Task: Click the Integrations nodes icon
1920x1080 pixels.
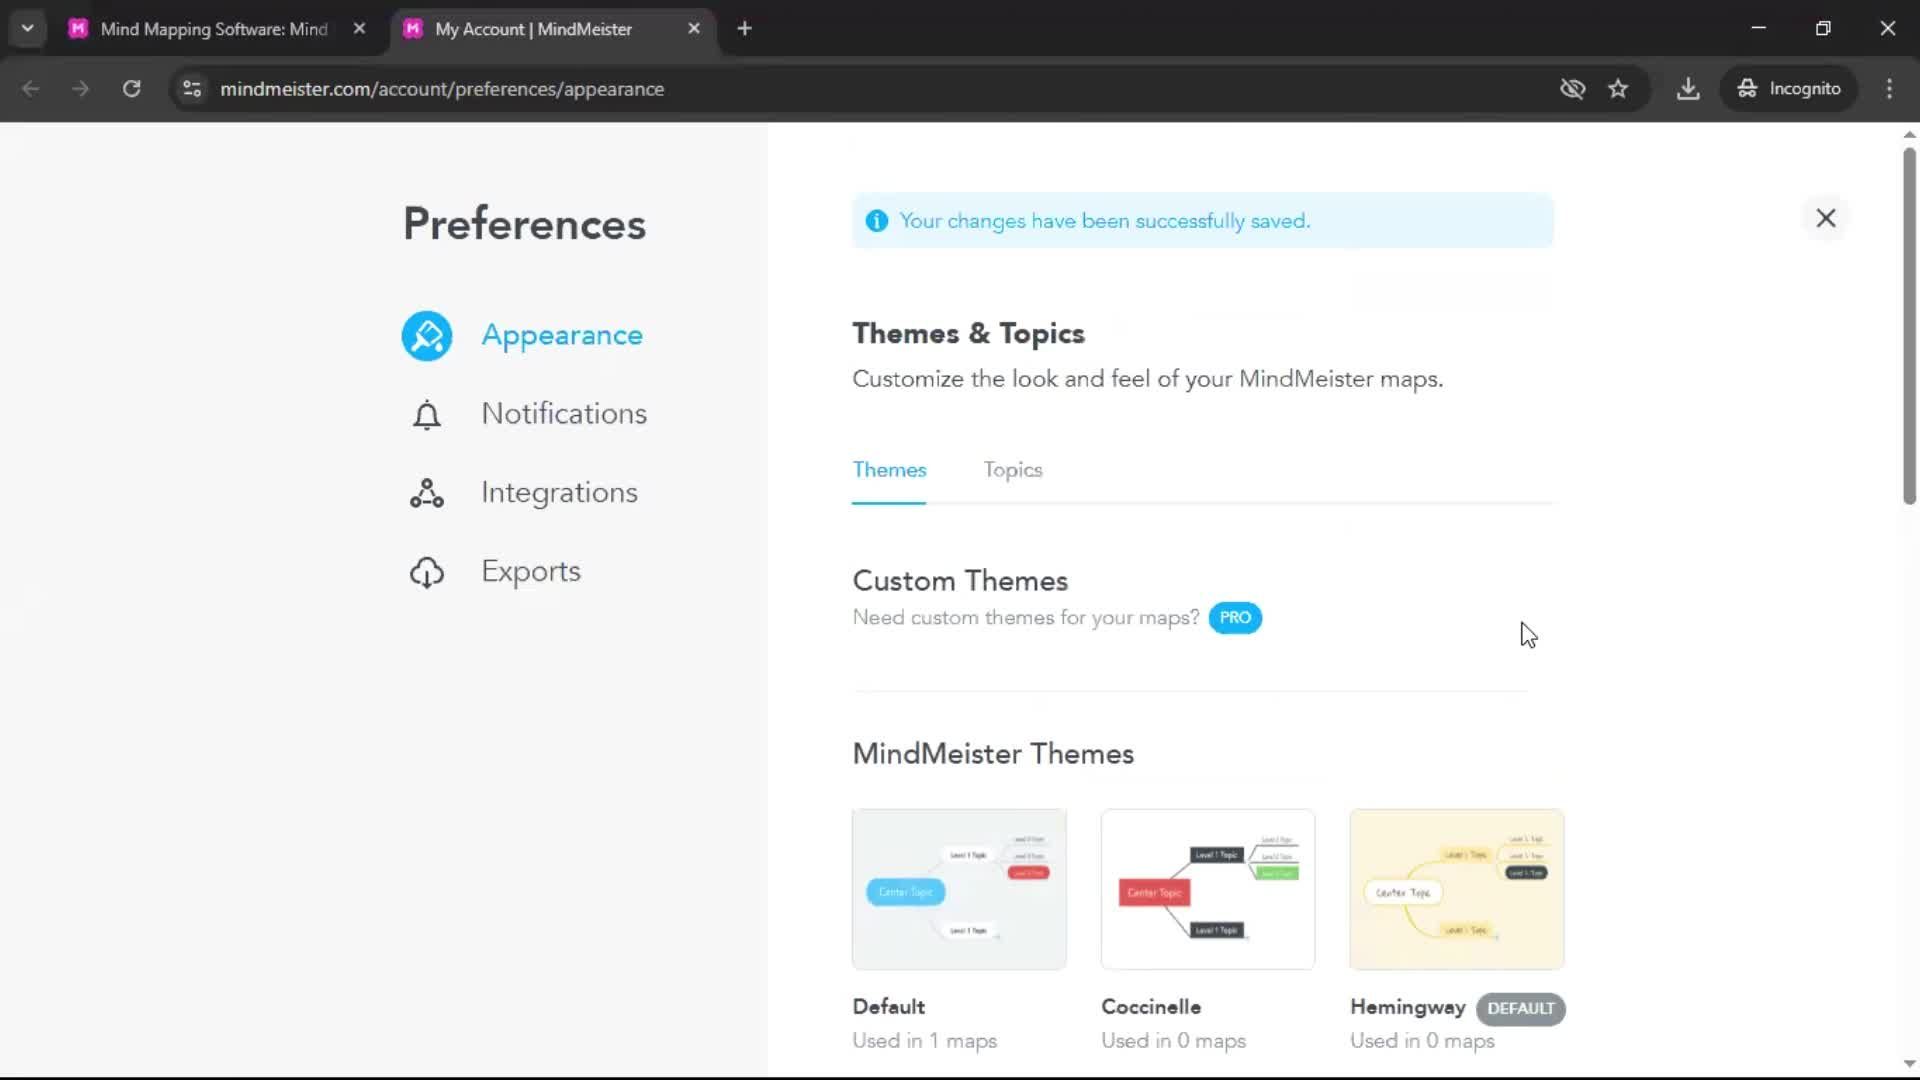Action: 427,493
